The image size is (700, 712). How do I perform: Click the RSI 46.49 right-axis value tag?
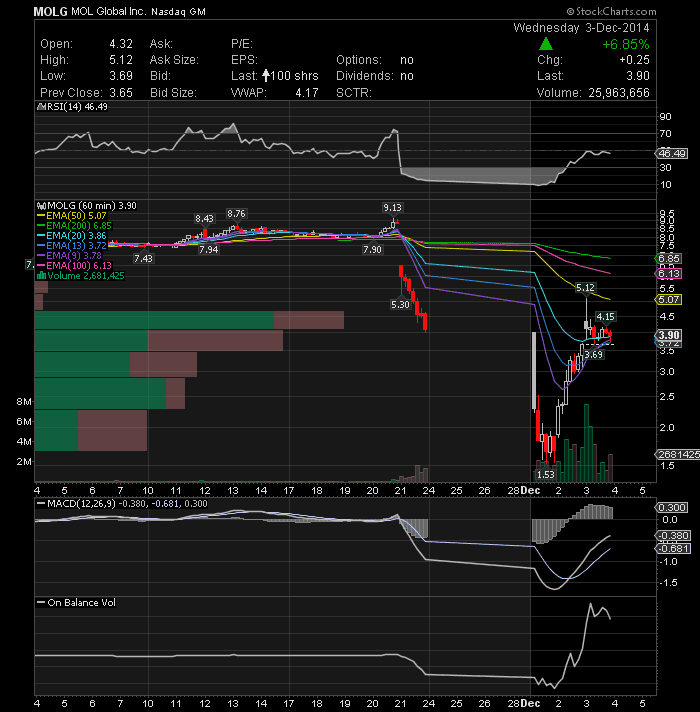tap(672, 153)
